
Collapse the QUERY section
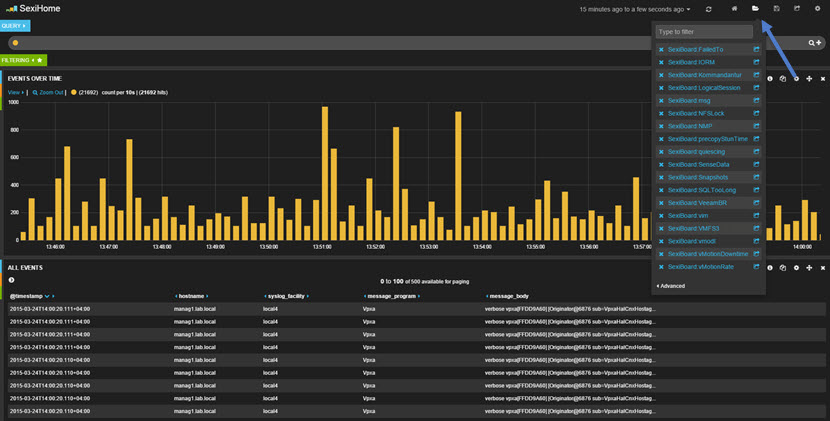pos(15,25)
